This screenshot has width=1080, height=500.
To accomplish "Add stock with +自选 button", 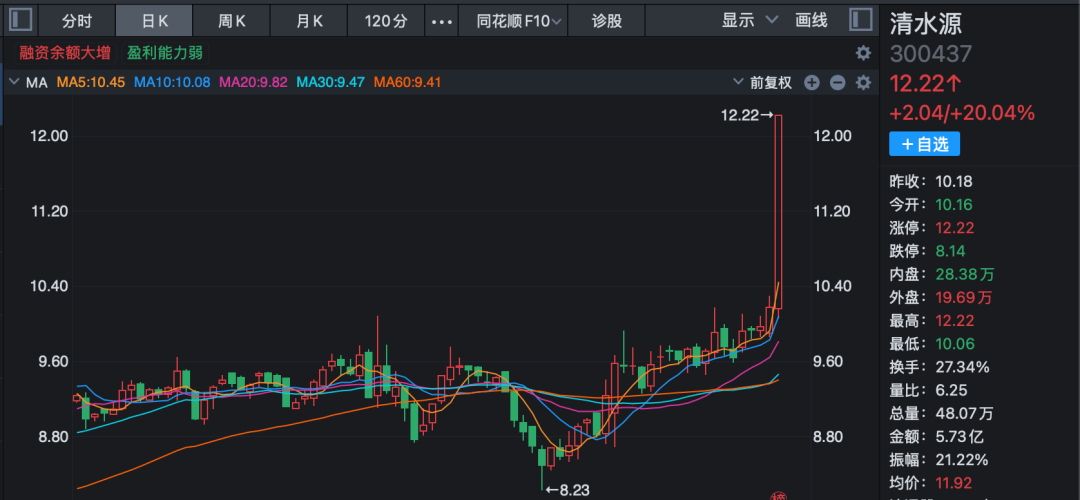I will point(924,144).
